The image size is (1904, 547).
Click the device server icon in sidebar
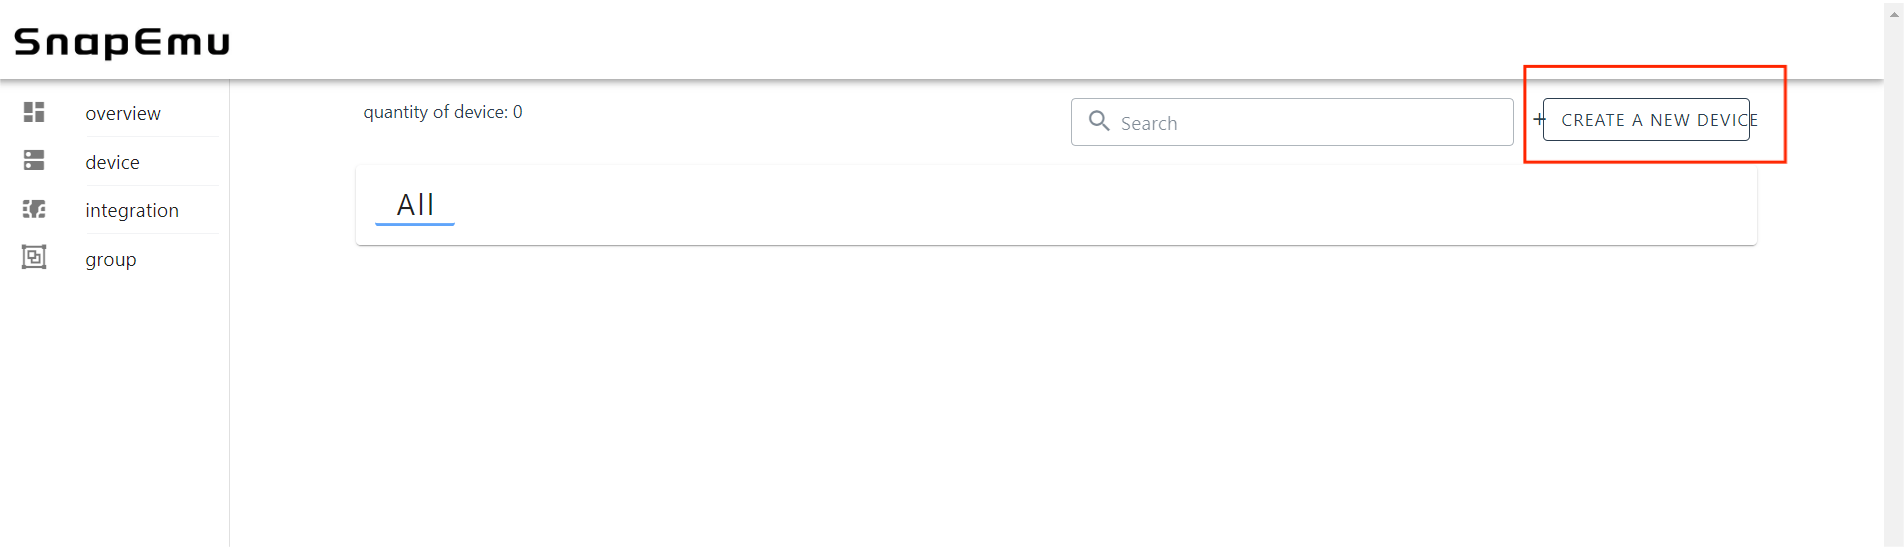pyautogui.click(x=34, y=160)
